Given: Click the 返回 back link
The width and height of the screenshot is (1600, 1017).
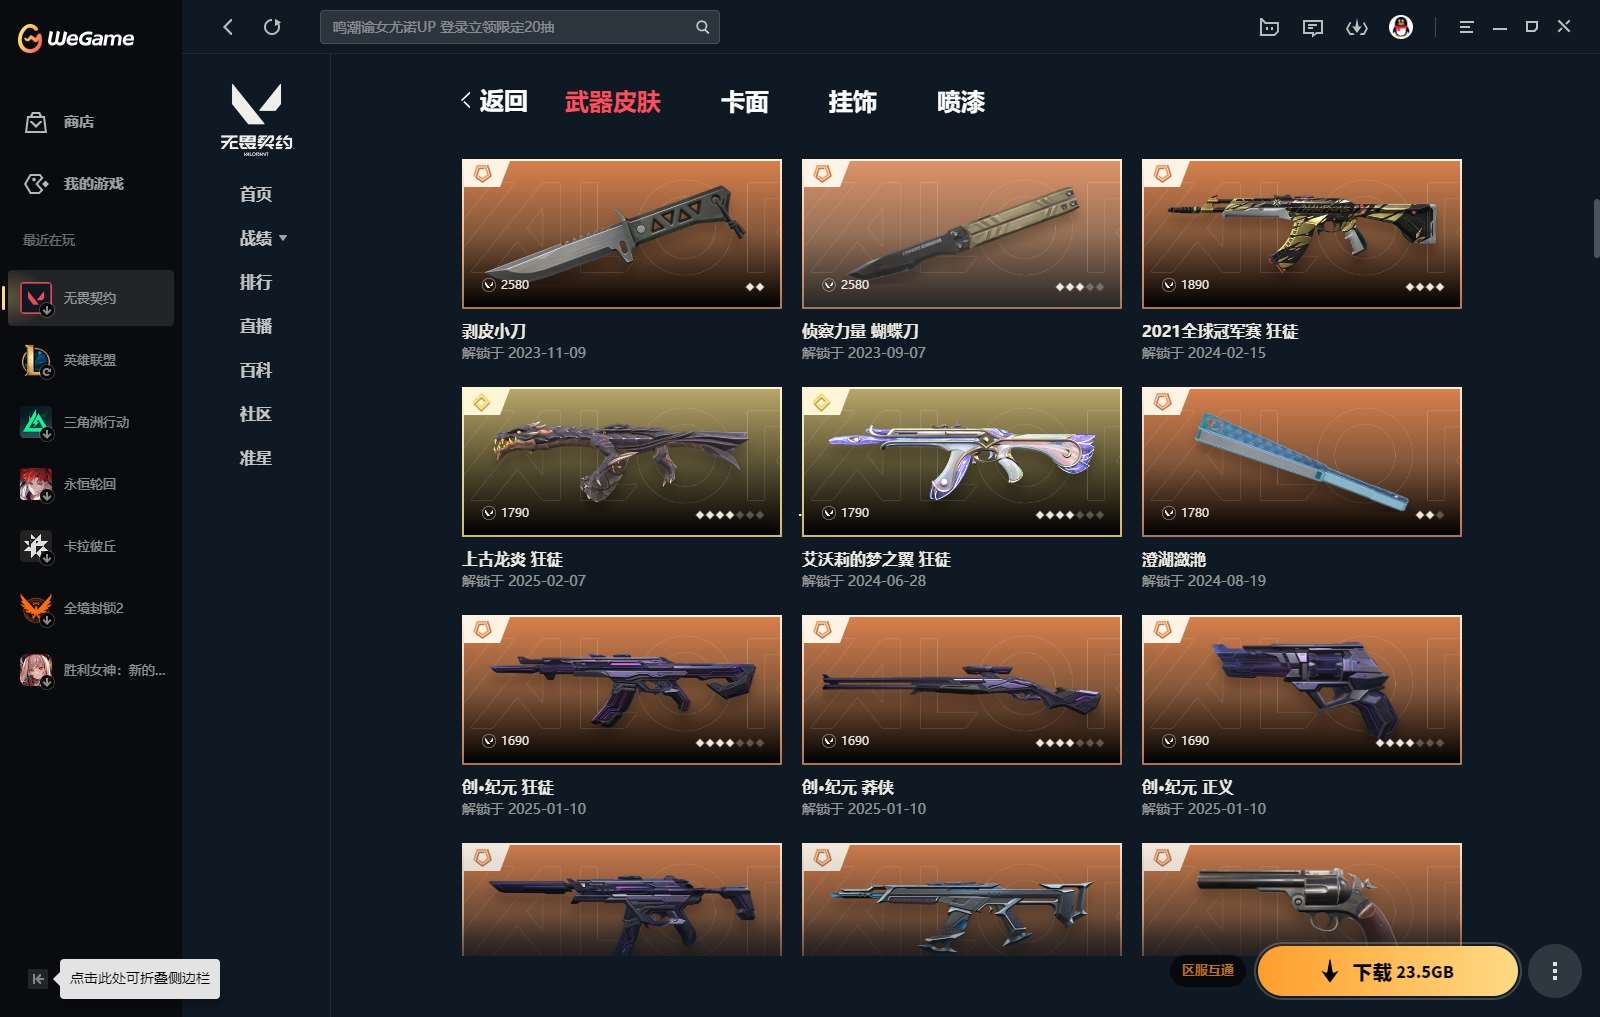Looking at the screenshot, I should coord(494,101).
